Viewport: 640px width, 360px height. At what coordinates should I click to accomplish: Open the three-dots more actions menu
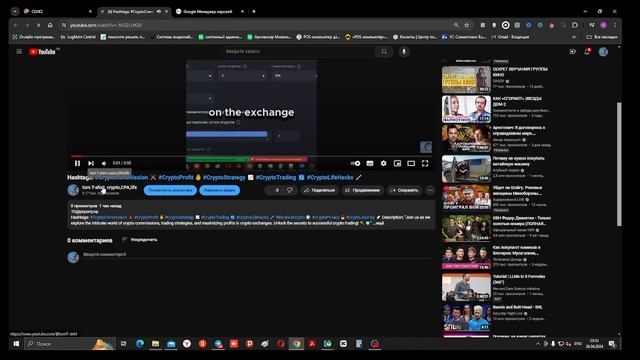429,190
